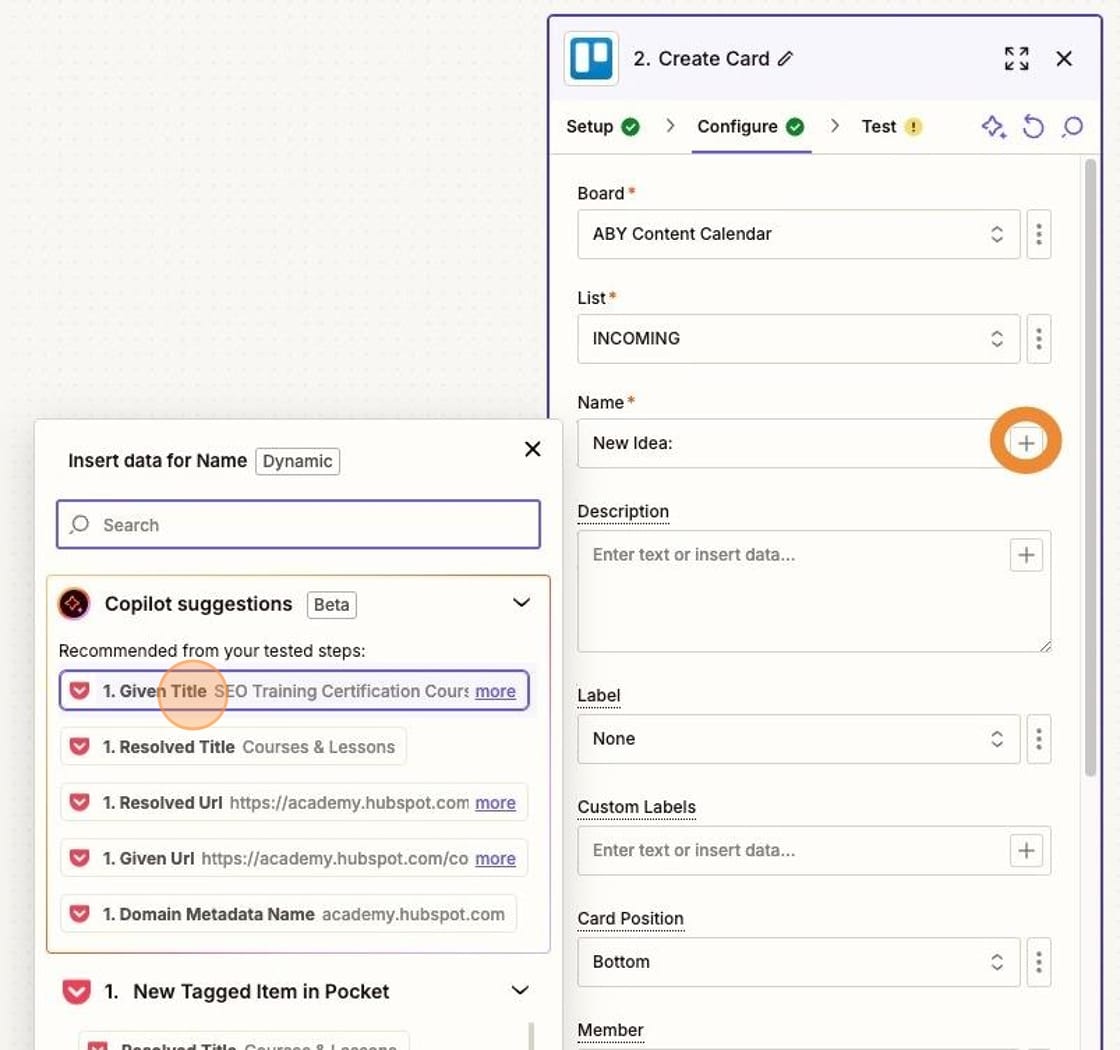Click the Pocket icon on Resolved Title suggestion

pyautogui.click(x=79, y=746)
